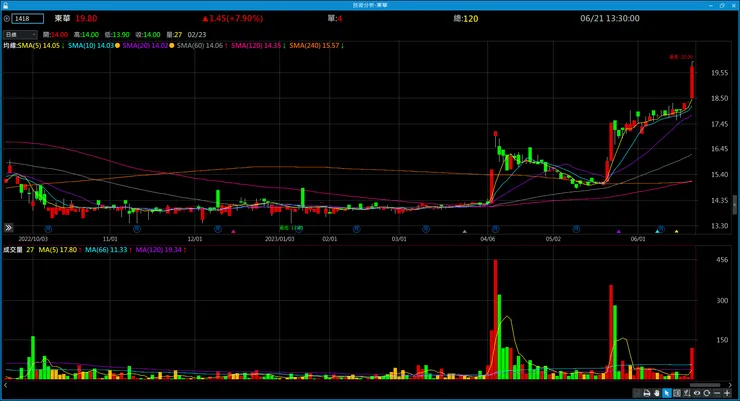Minimize the chart window
Viewport: 740px width, 401px height.
[x=711, y=5]
